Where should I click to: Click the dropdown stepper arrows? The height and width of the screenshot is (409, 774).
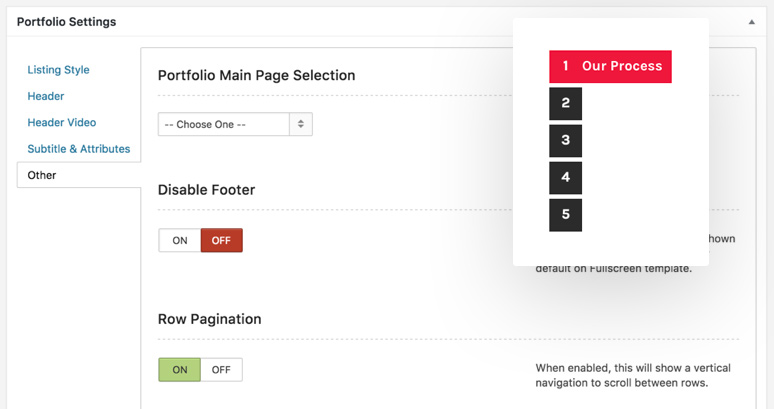301,124
